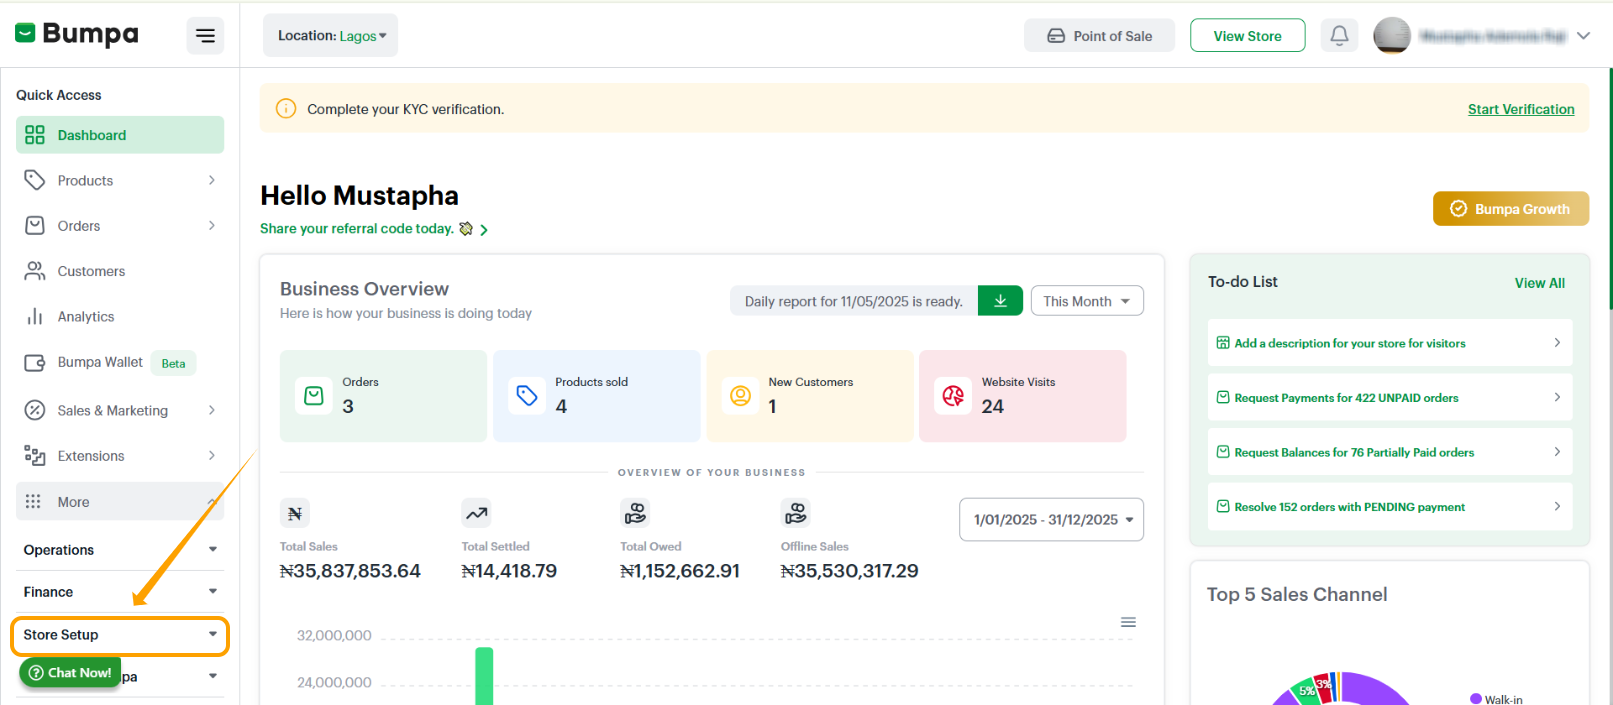The image size is (1613, 705).
Task: Click the New Customers card icon
Action: point(740,396)
